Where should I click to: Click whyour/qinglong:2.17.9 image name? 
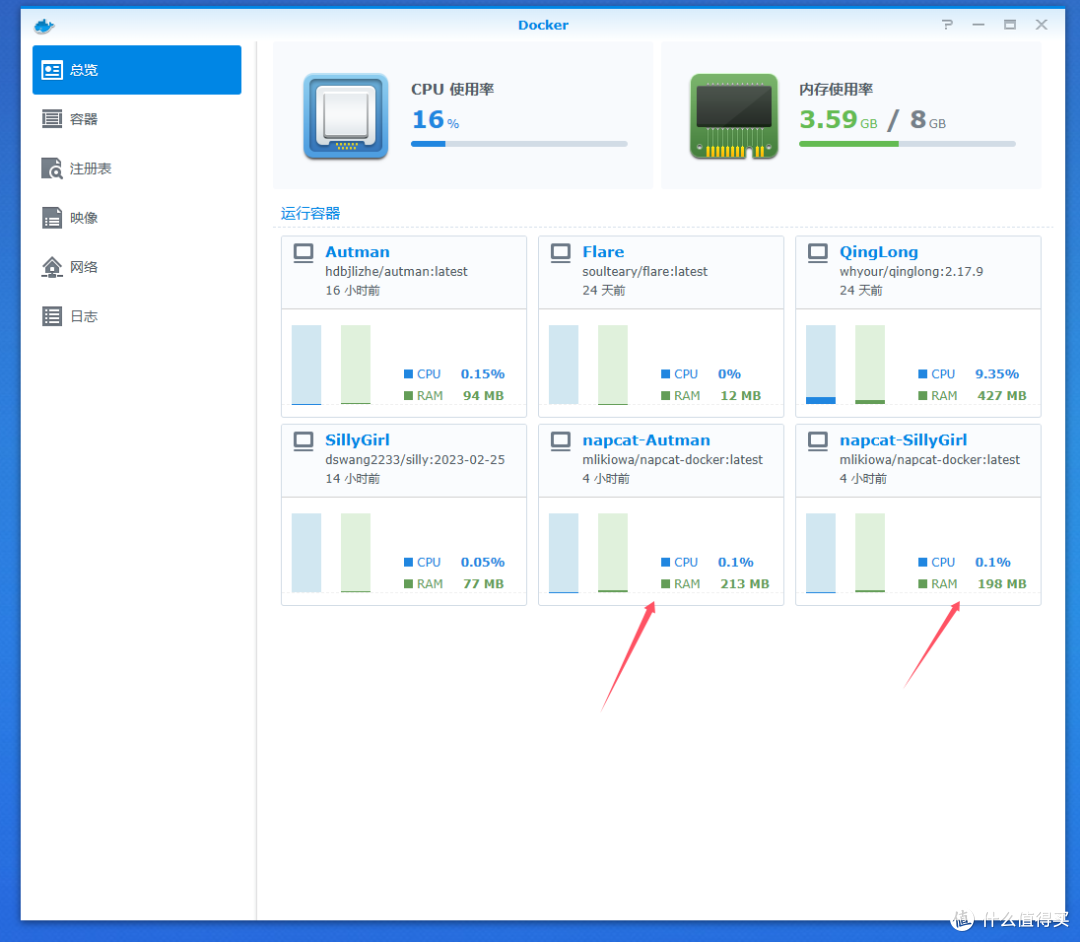(911, 272)
